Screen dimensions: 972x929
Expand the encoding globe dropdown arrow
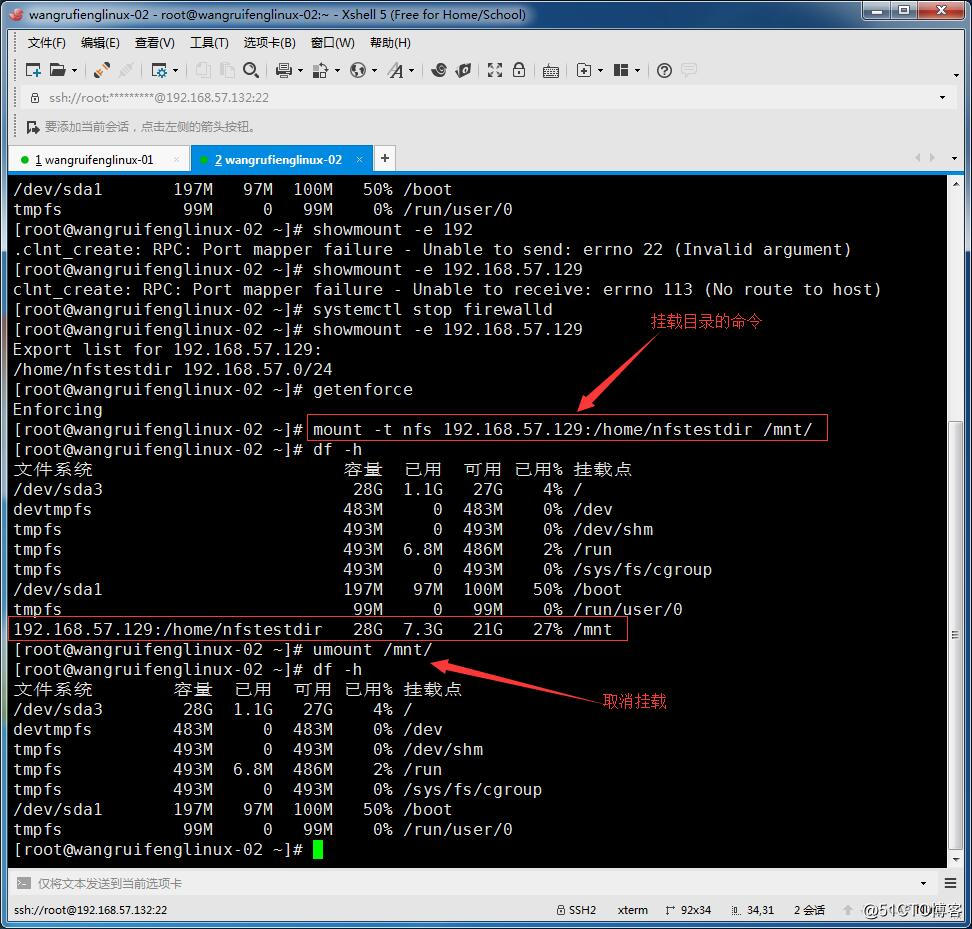tap(374, 71)
